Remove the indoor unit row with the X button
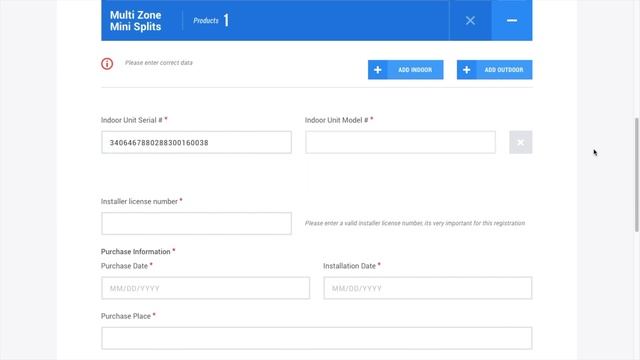Viewport: 640px width, 360px height. [x=520, y=142]
